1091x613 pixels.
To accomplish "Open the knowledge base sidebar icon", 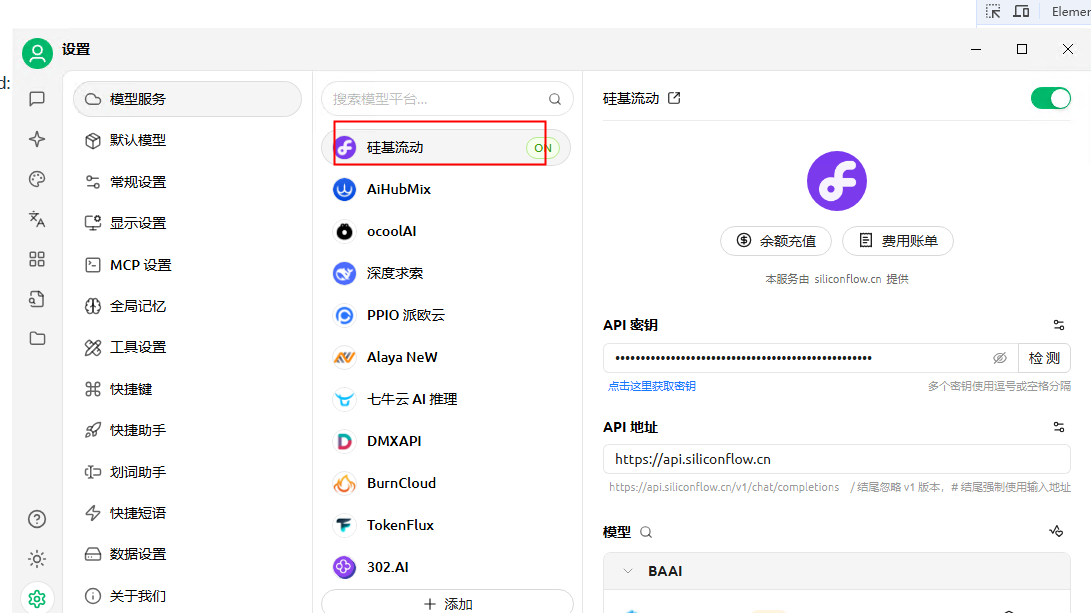I will coord(38,298).
